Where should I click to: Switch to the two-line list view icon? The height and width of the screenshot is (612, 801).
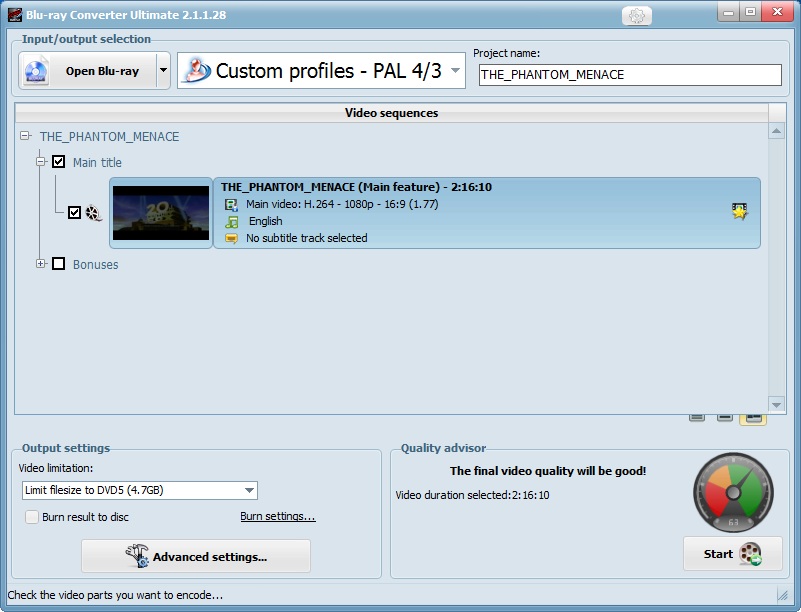click(x=724, y=418)
